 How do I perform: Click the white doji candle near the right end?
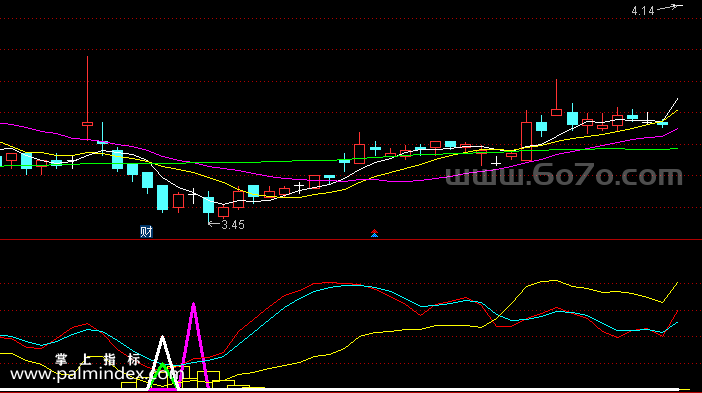[x=647, y=119]
